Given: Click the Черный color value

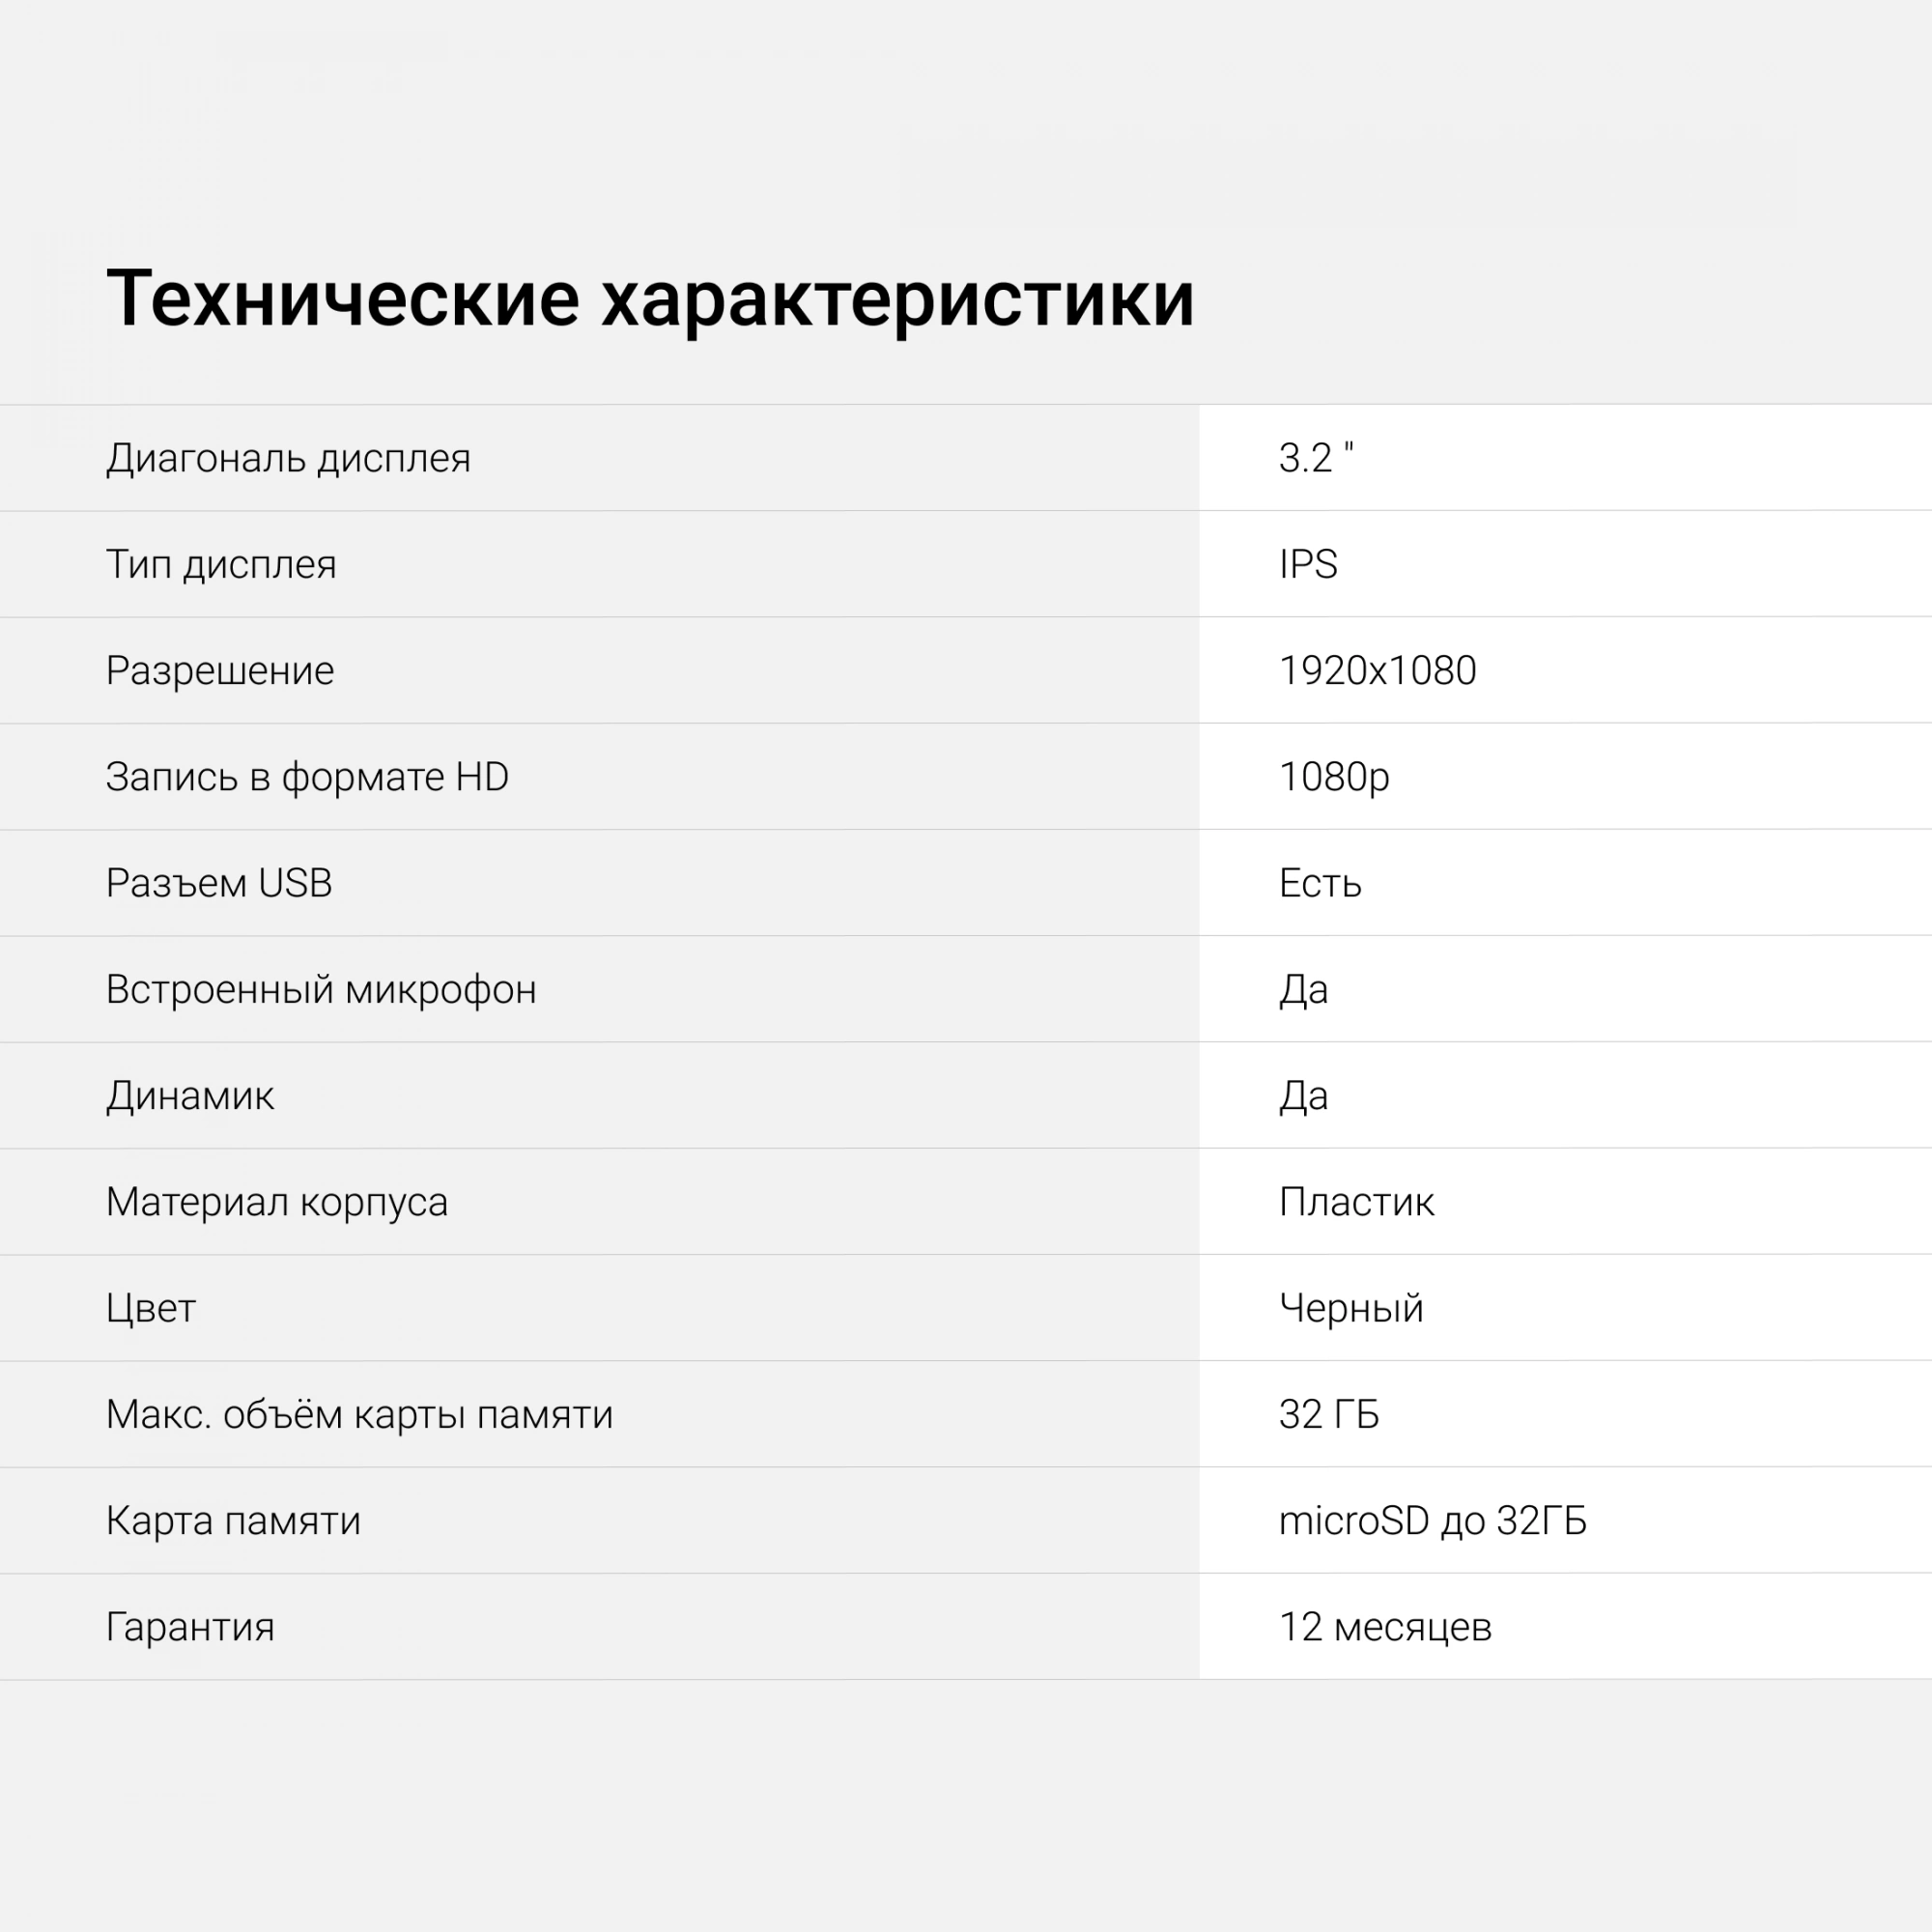Looking at the screenshot, I should coord(1350,1308).
